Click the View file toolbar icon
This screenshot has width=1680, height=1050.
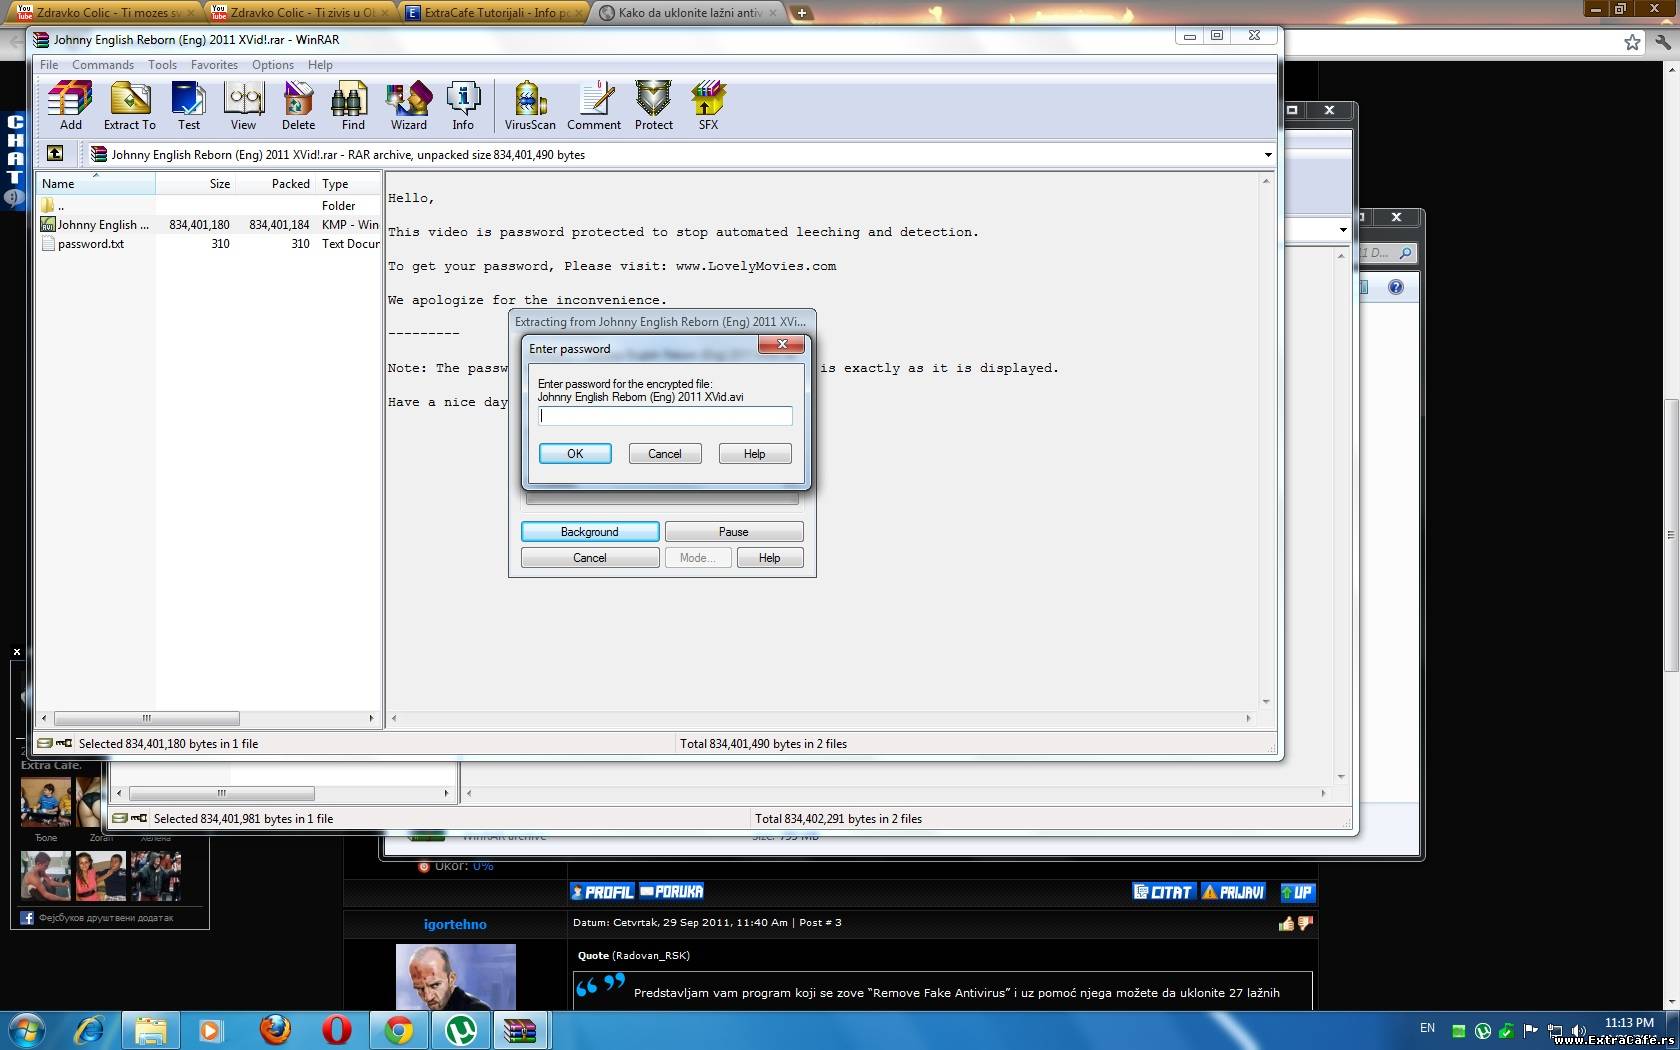point(243,105)
